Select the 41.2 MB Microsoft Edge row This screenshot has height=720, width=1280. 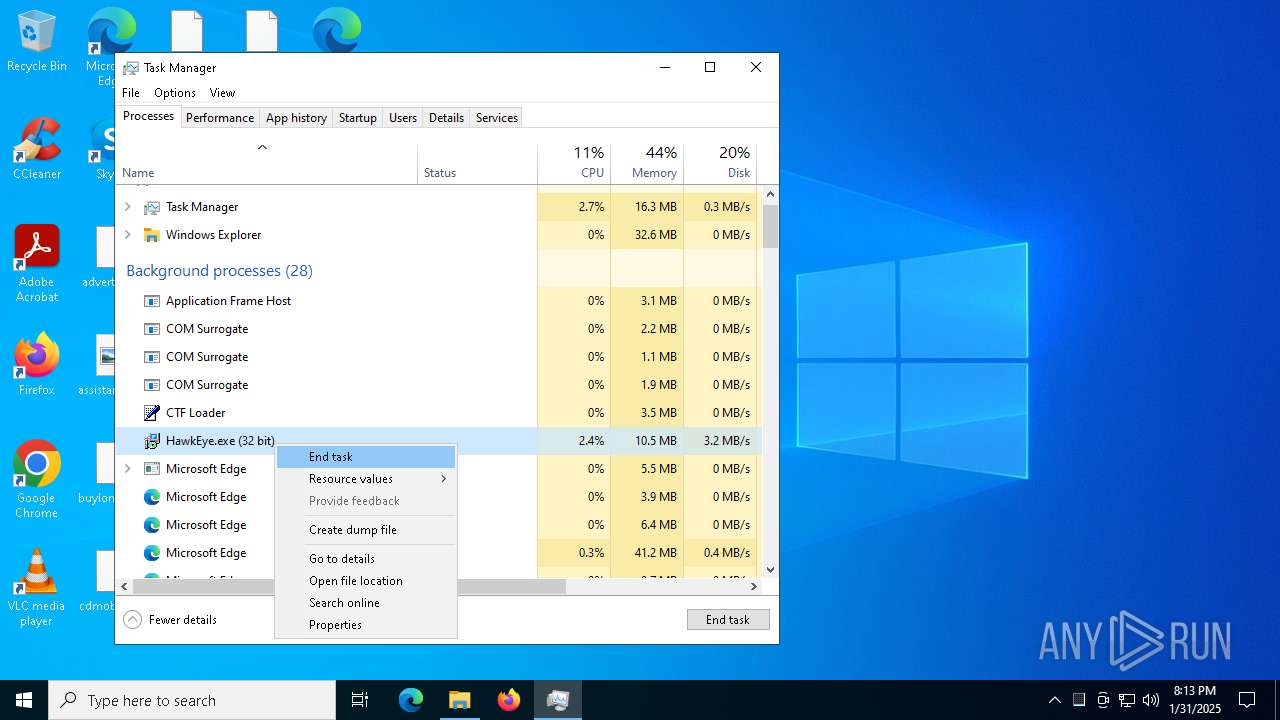pyautogui.click(x=438, y=553)
